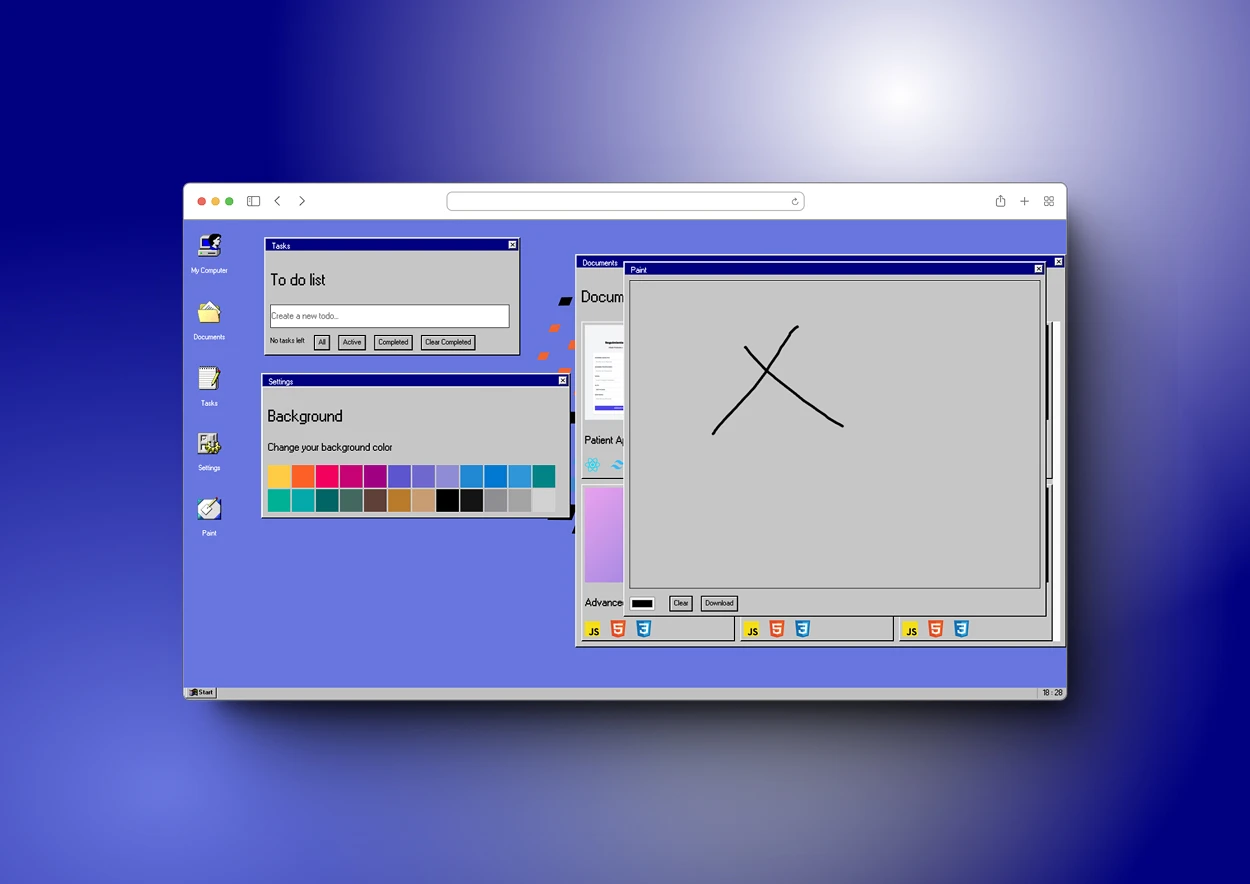Toggle the Completed tasks filter

coord(392,342)
